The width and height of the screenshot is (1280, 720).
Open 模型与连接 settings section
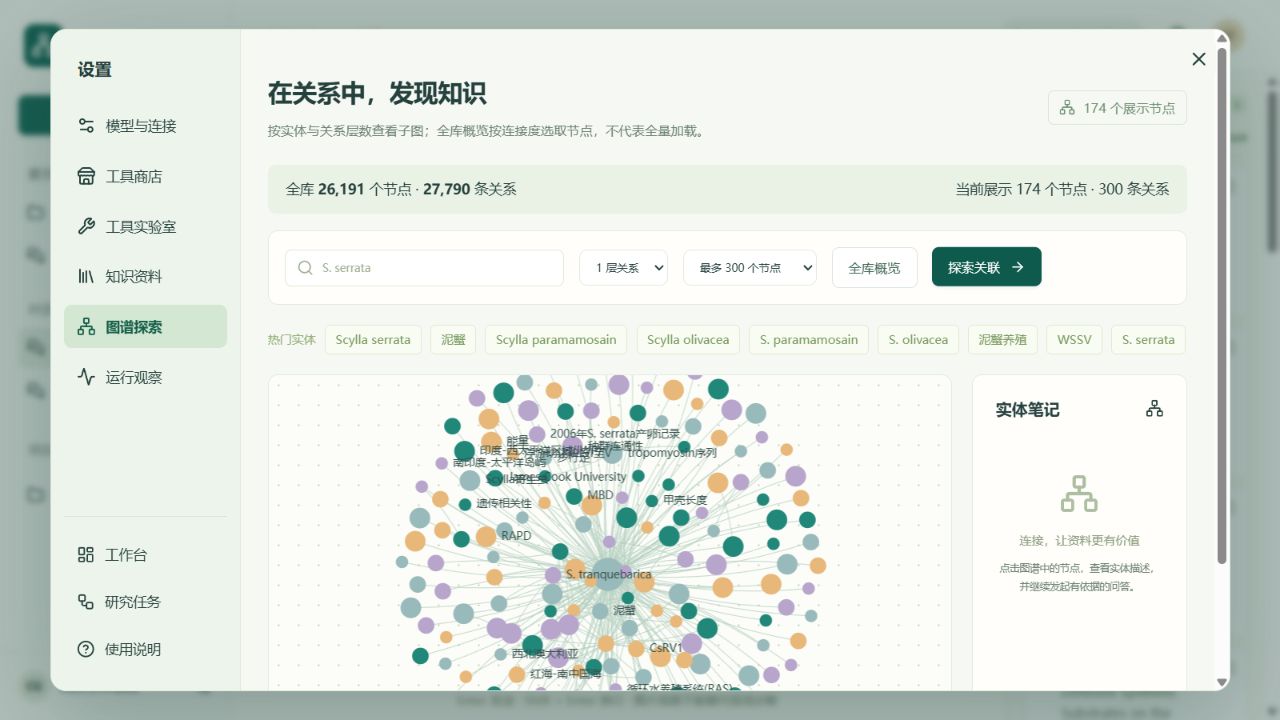(x=145, y=126)
